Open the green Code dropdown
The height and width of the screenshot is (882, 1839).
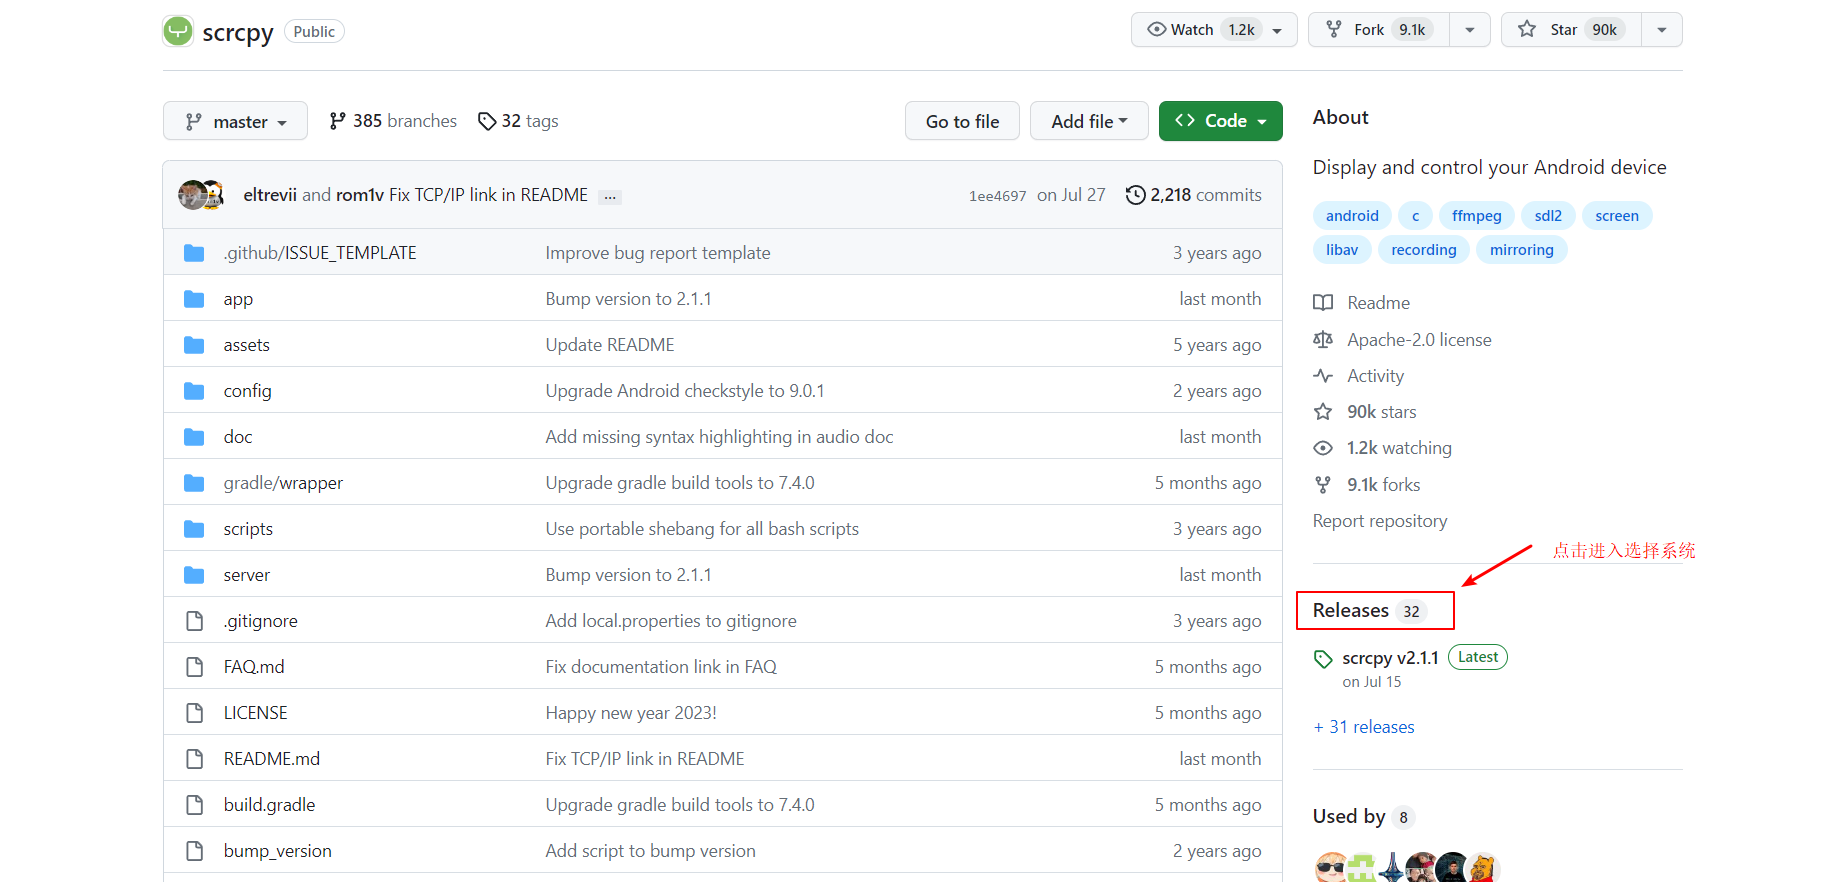pyautogui.click(x=1221, y=121)
